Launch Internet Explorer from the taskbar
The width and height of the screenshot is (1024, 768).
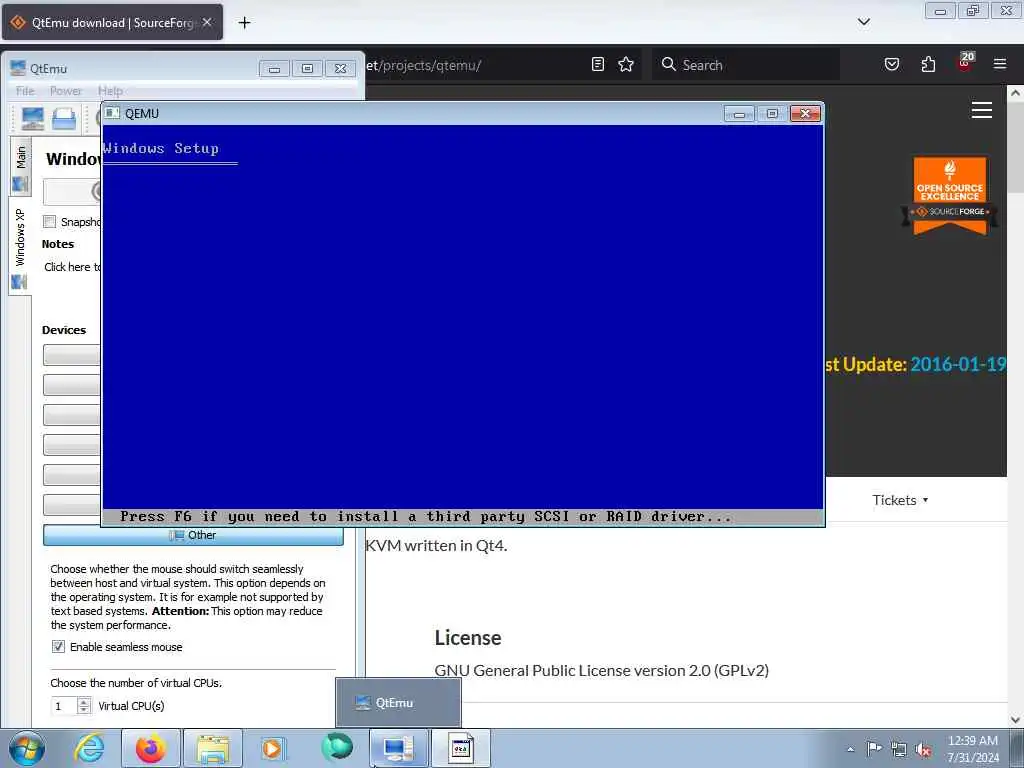coord(89,748)
